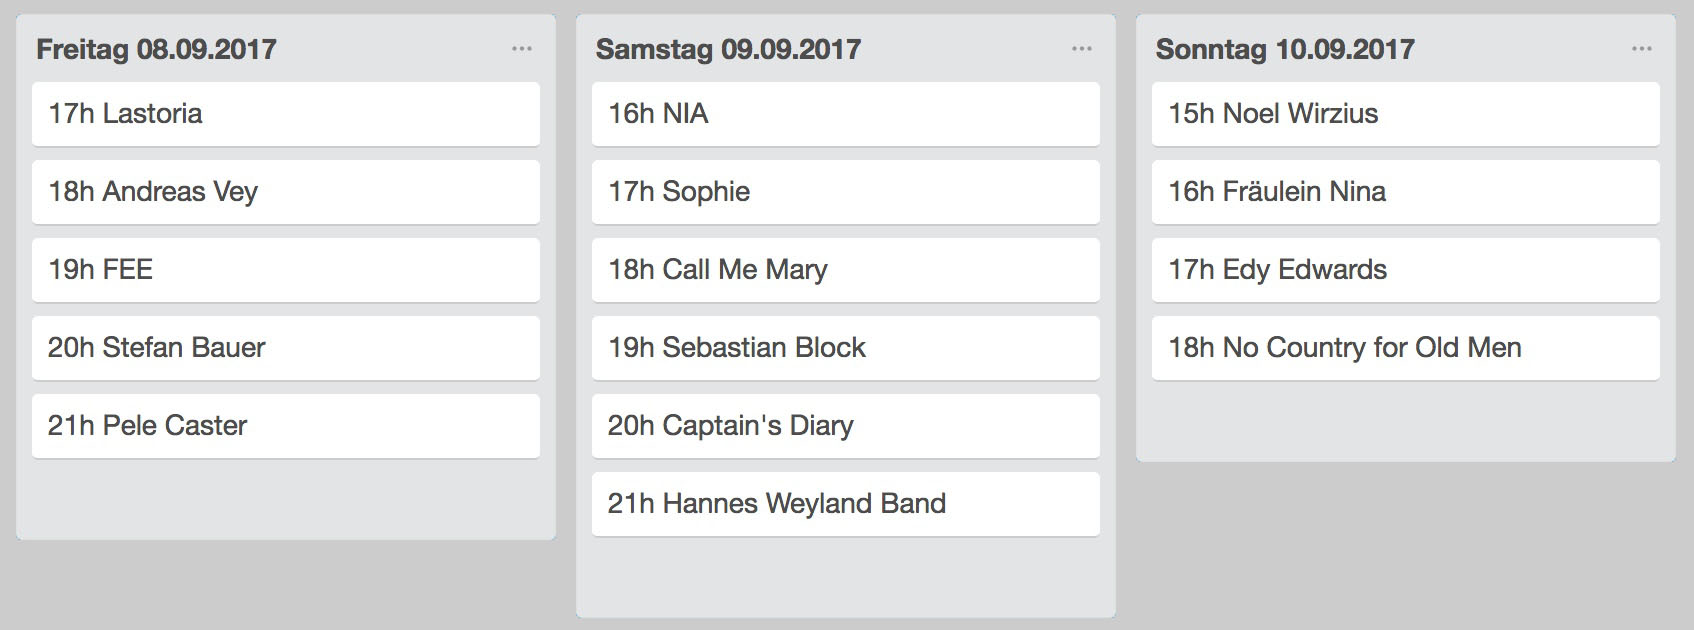Open the 18h Andreas Vey card
The width and height of the screenshot is (1694, 630).
(x=286, y=192)
